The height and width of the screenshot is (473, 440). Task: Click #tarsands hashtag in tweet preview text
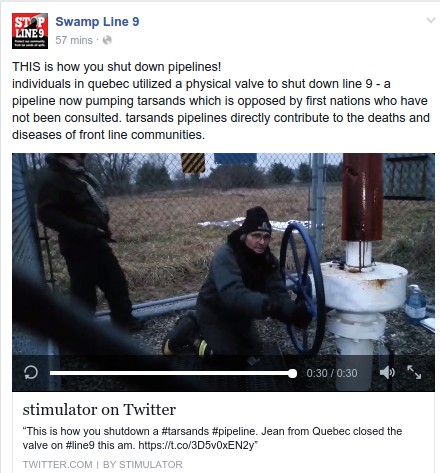(185, 431)
